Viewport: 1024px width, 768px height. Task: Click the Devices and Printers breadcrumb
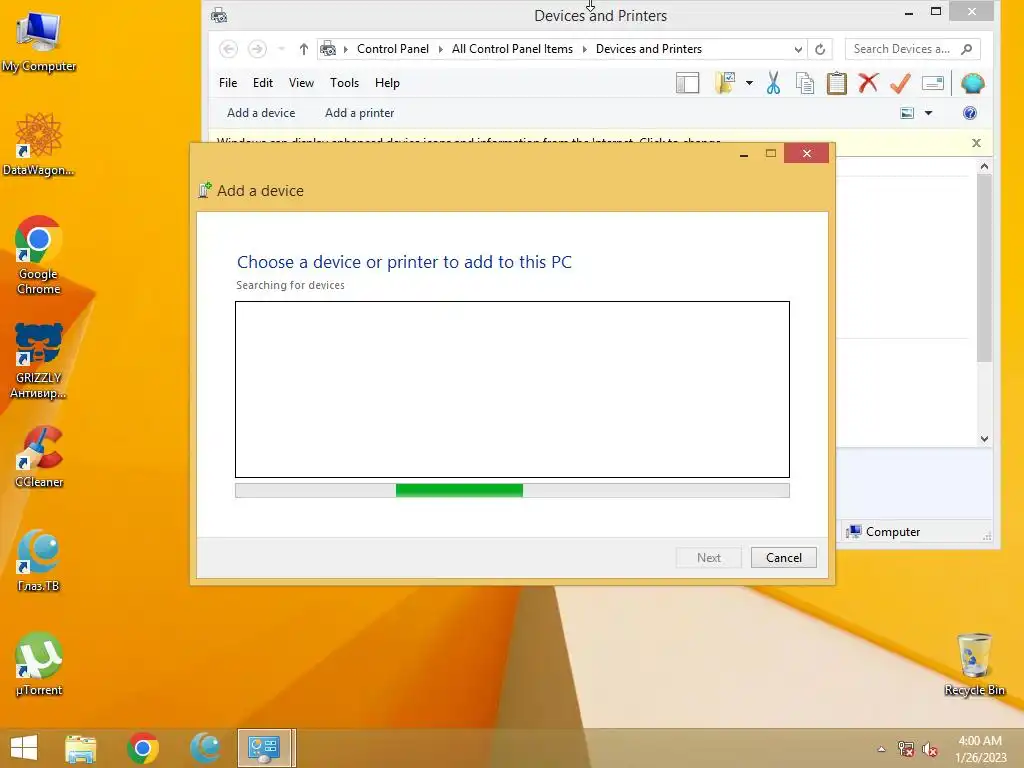pyautogui.click(x=648, y=49)
